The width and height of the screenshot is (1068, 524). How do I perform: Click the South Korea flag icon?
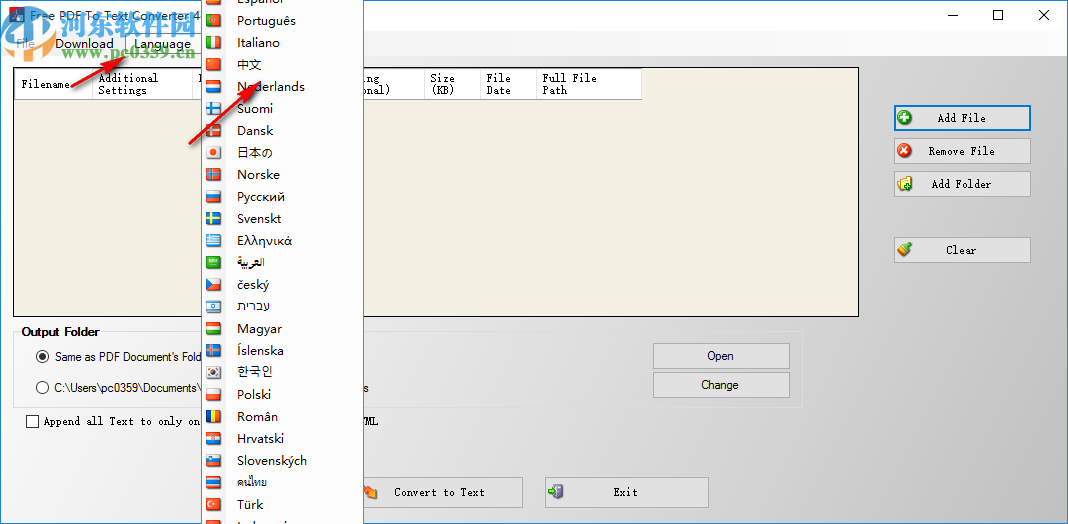(213, 373)
